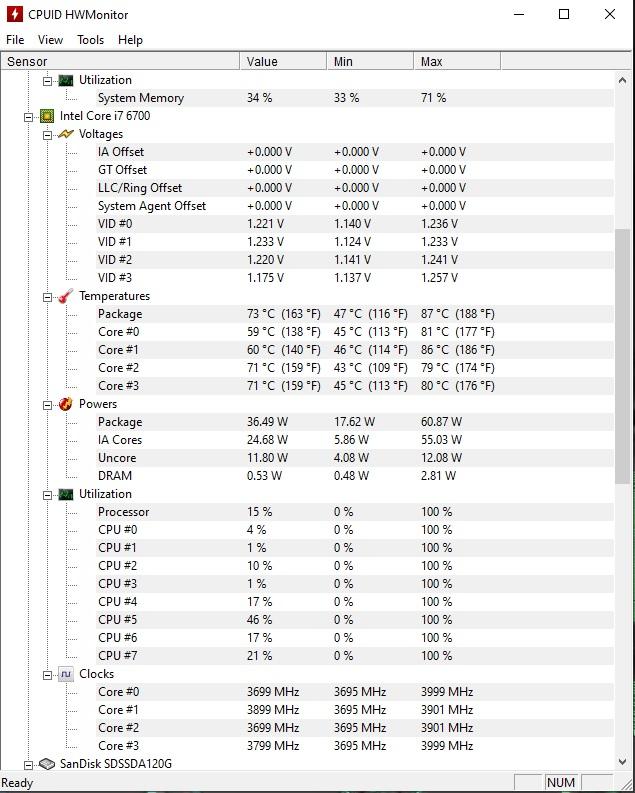Collapse the Clocks section
This screenshot has width=635, height=793.
(x=48, y=675)
